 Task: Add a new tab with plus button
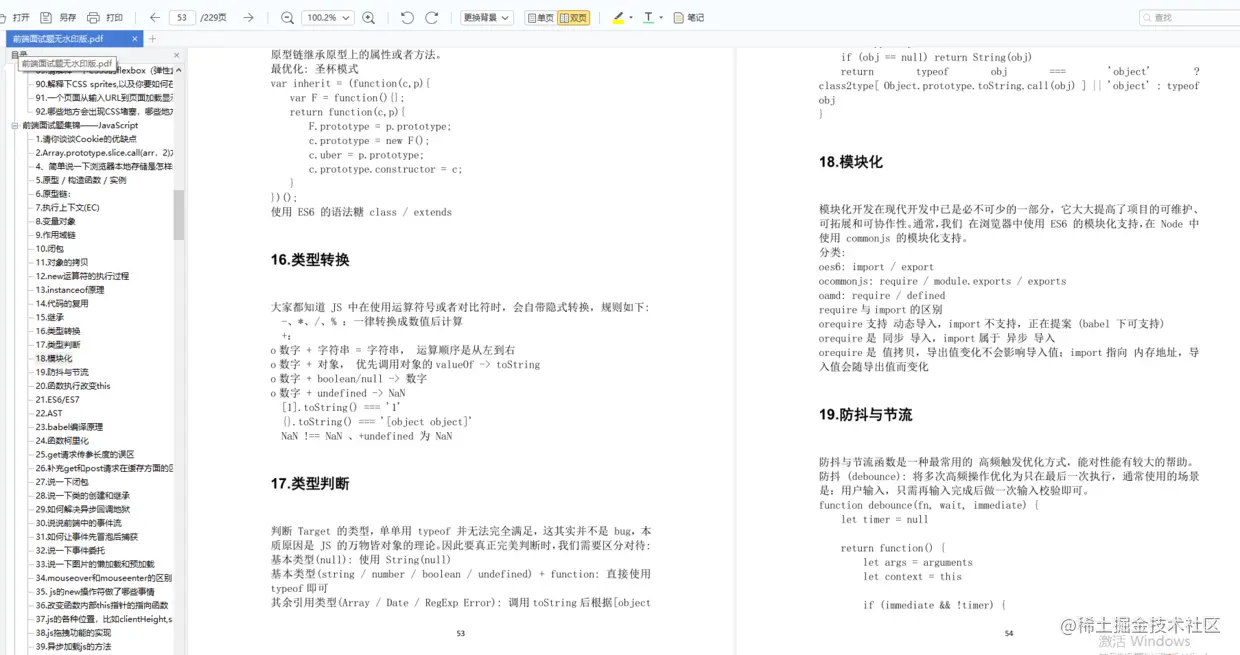coord(153,38)
